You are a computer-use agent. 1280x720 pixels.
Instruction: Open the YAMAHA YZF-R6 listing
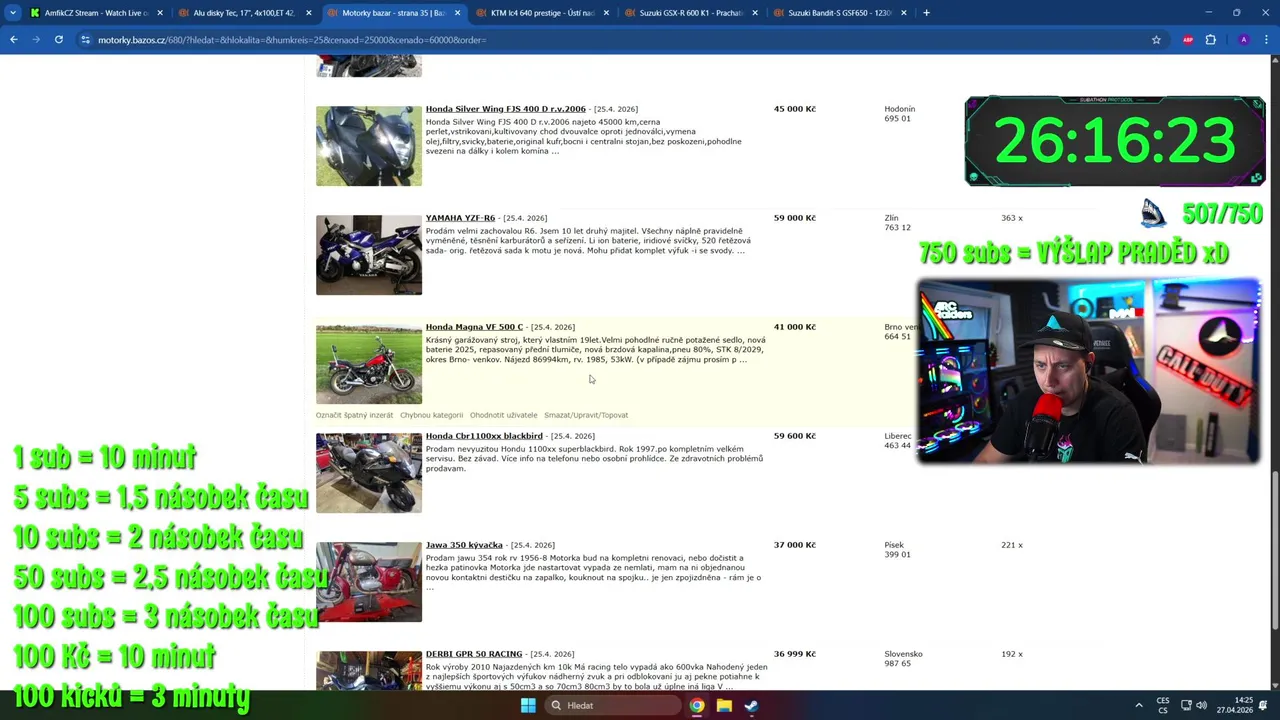460,218
